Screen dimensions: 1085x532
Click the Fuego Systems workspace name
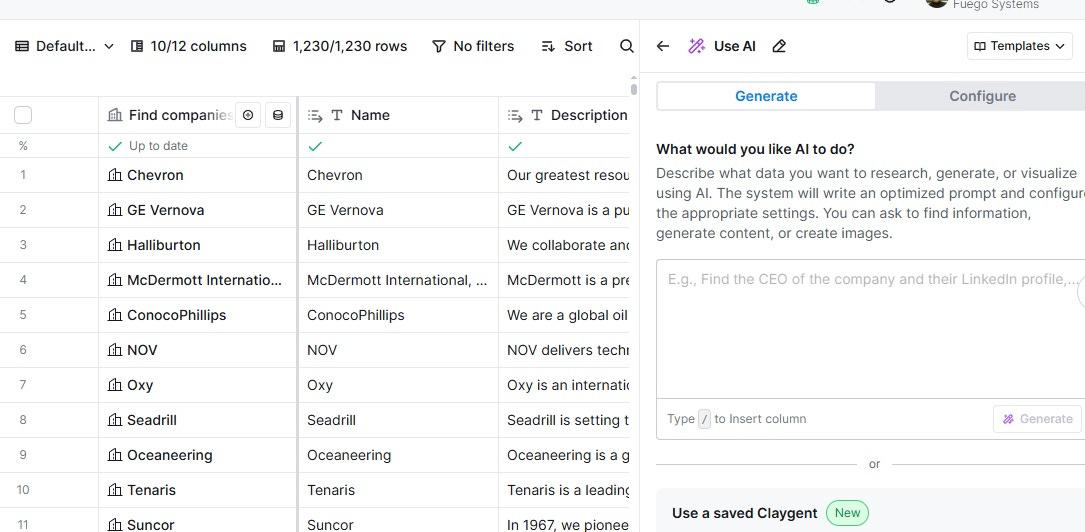tap(996, 5)
